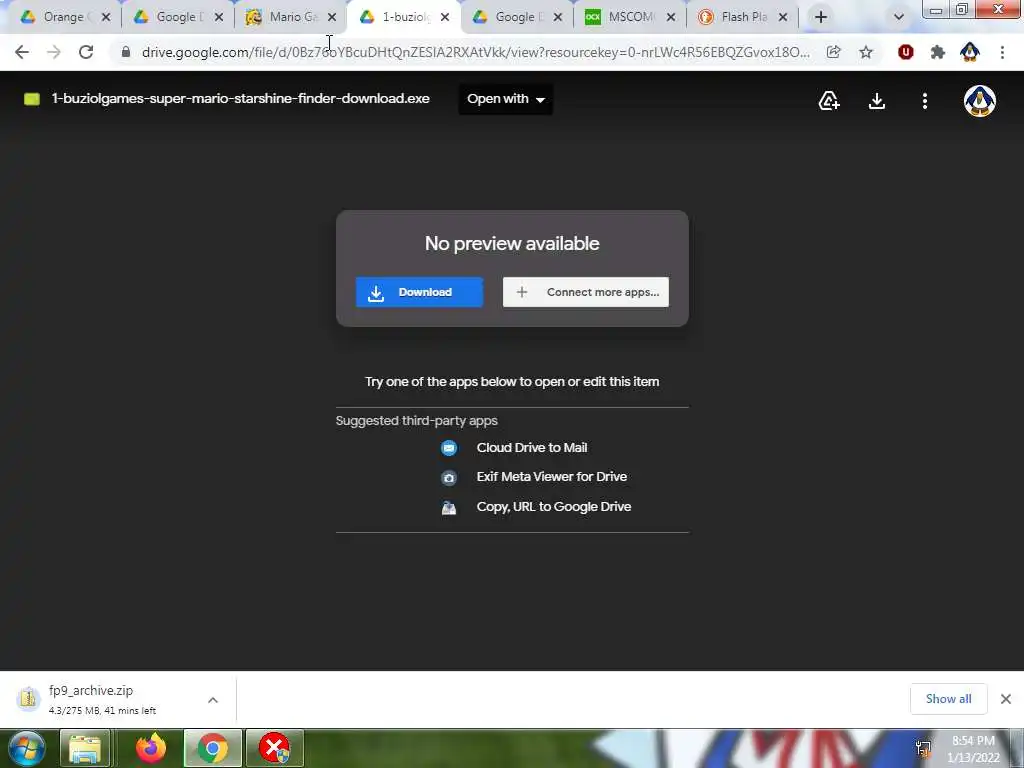
Task: Open File Explorer from the taskbar
Action: tap(85, 748)
